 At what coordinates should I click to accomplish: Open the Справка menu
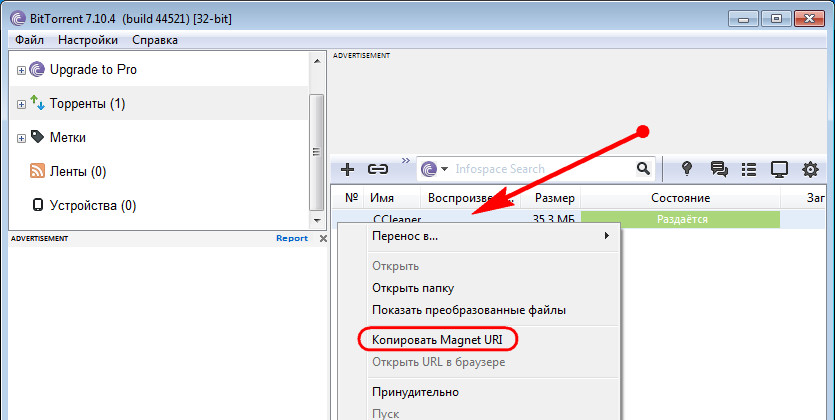click(155, 40)
